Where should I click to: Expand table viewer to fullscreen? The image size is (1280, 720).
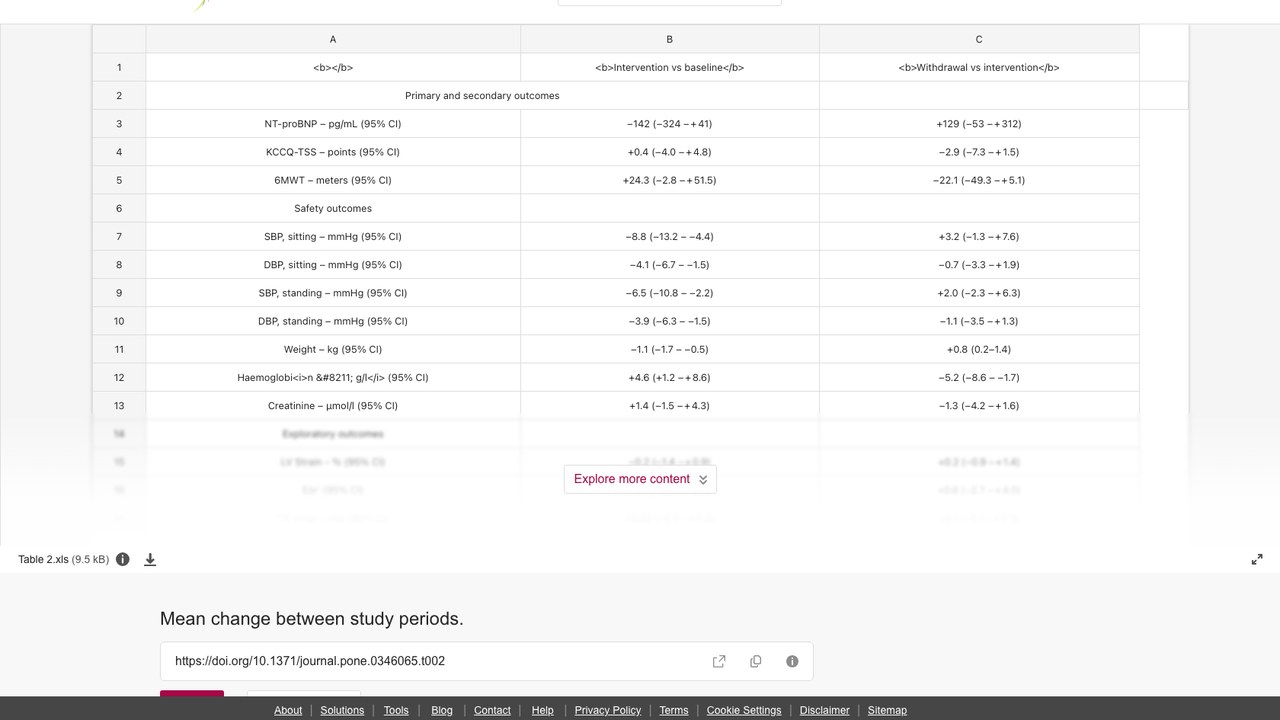(1257, 559)
